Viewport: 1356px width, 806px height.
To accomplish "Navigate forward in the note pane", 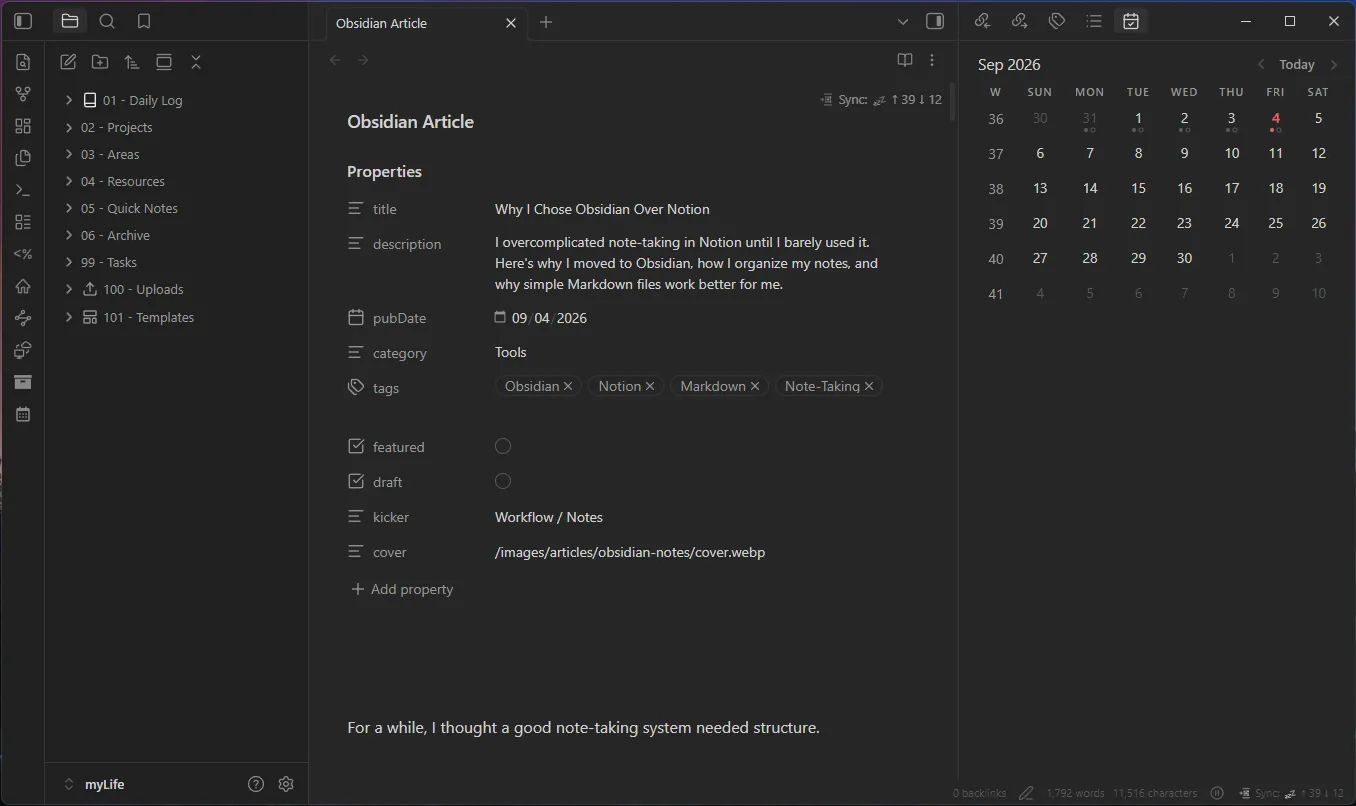I will pyautogui.click(x=363, y=60).
